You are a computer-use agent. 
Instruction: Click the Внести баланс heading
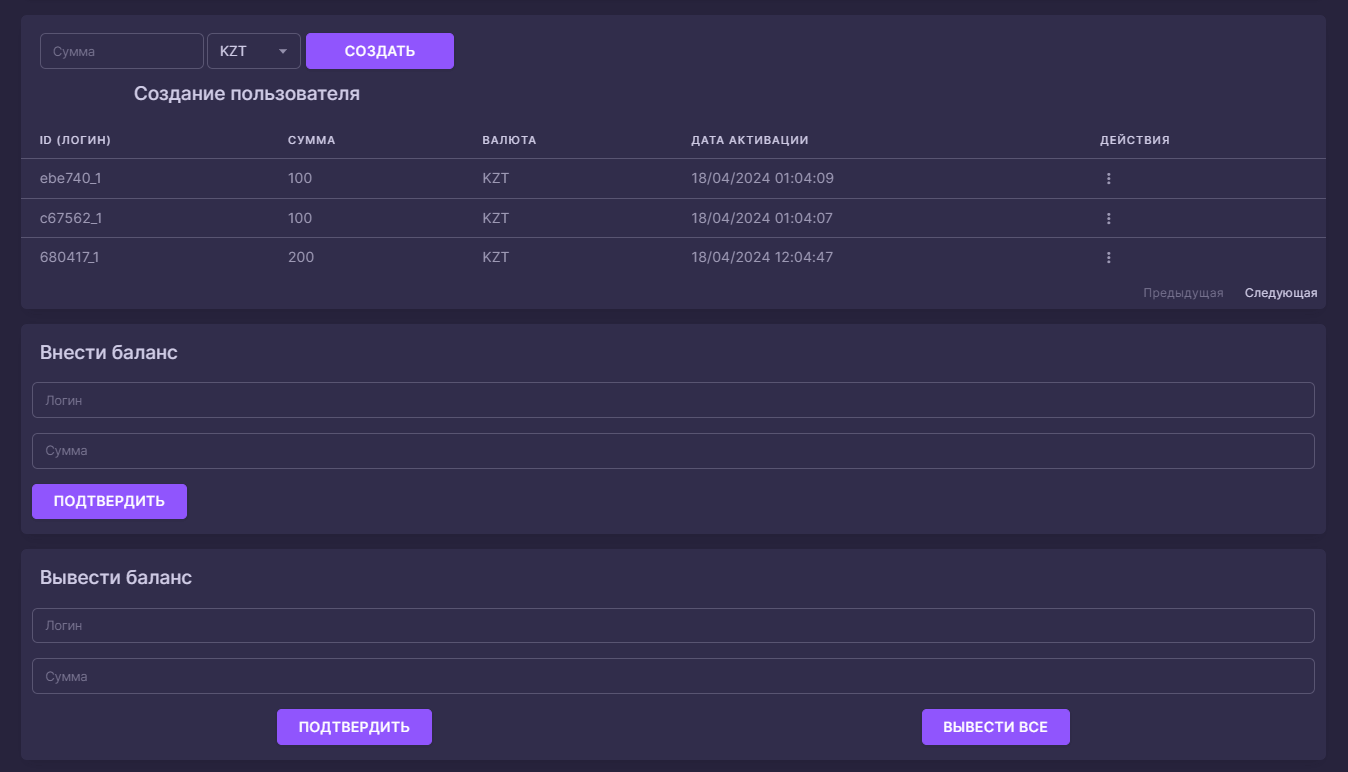click(109, 352)
